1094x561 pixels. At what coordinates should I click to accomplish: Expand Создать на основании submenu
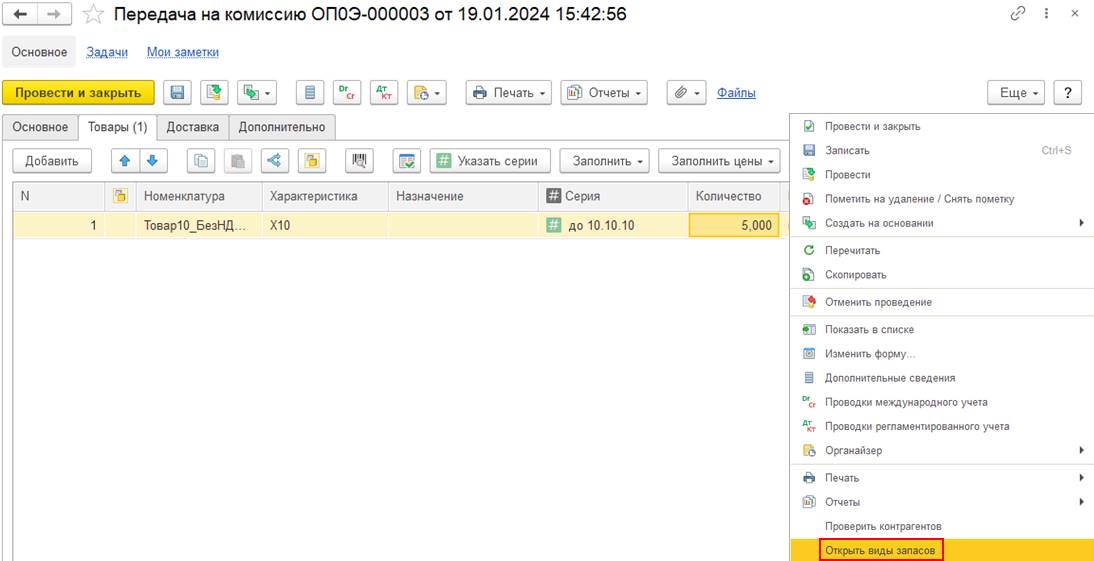tap(941, 223)
